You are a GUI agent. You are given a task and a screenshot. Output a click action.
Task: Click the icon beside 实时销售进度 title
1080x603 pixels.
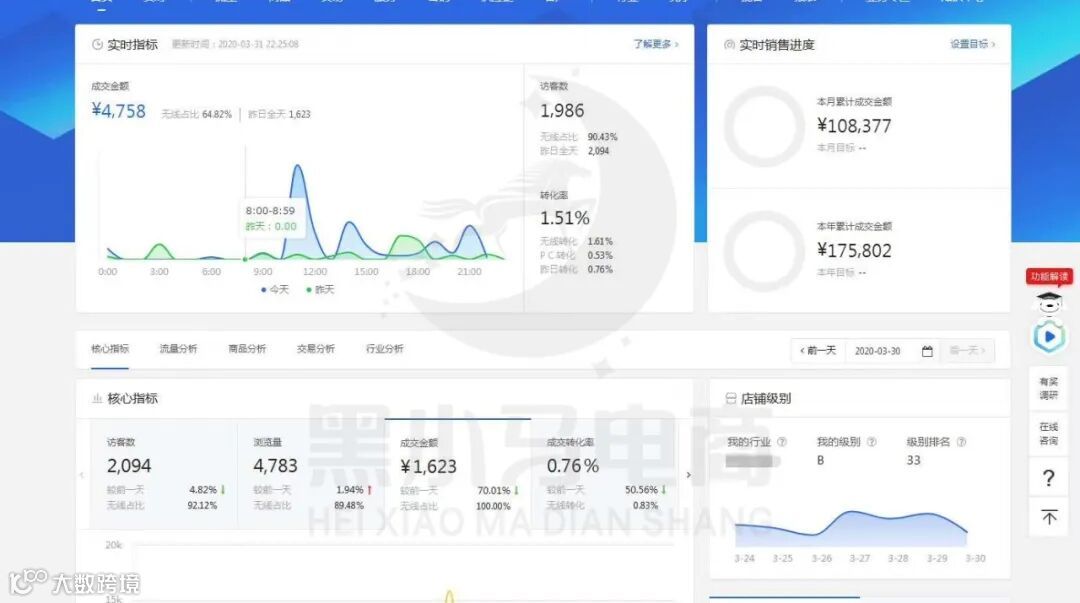pos(729,45)
